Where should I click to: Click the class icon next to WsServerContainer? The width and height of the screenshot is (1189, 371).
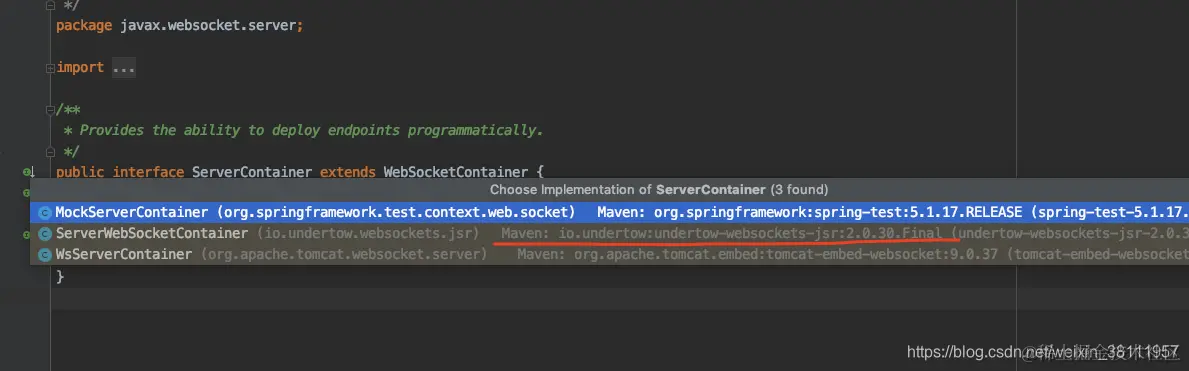coord(45,255)
